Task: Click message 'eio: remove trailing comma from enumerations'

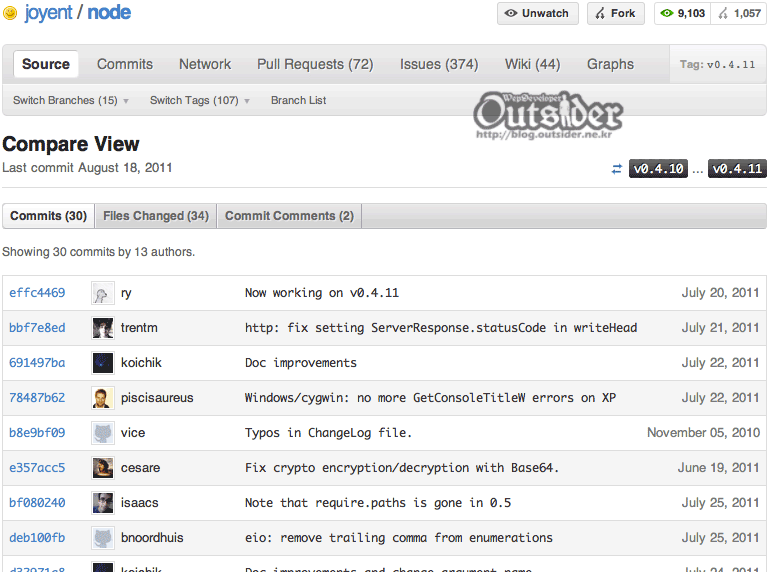Action: [x=399, y=538]
